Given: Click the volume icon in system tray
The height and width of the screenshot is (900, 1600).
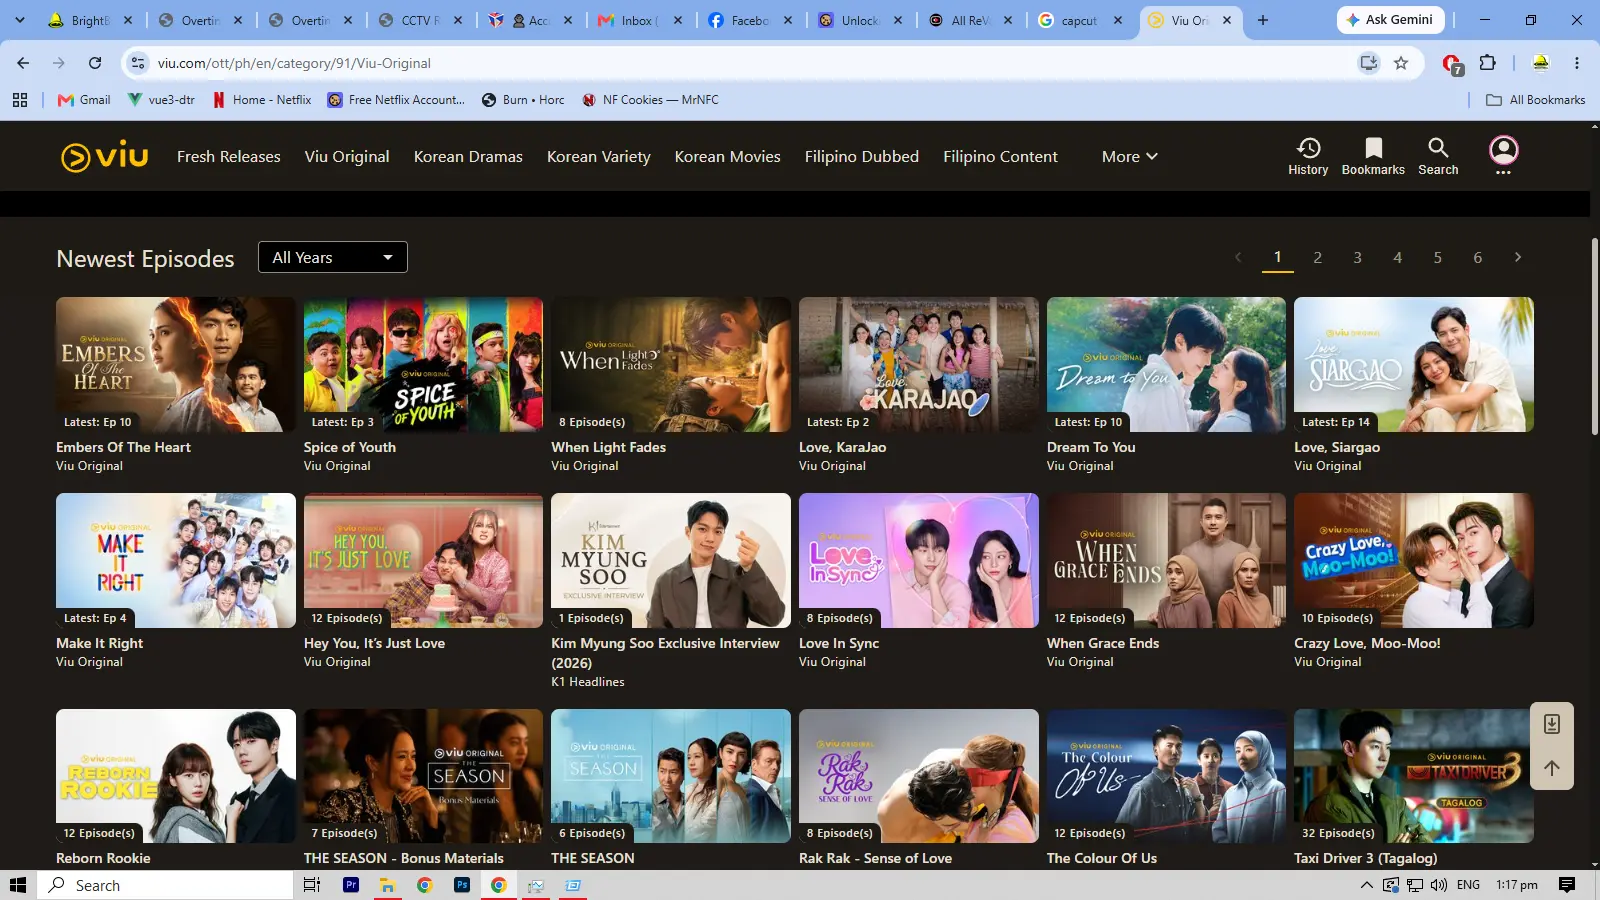Looking at the screenshot, I should [1439, 885].
